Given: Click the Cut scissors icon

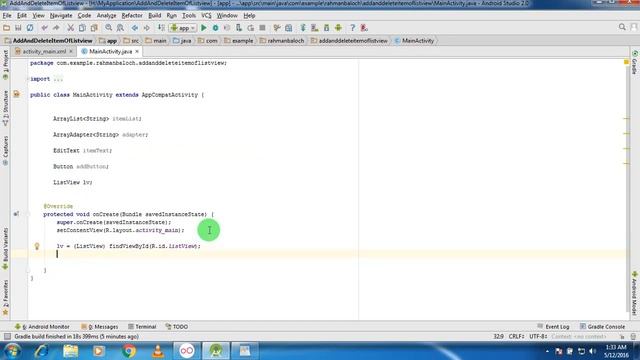Looking at the screenshot, I should tap(70, 28).
